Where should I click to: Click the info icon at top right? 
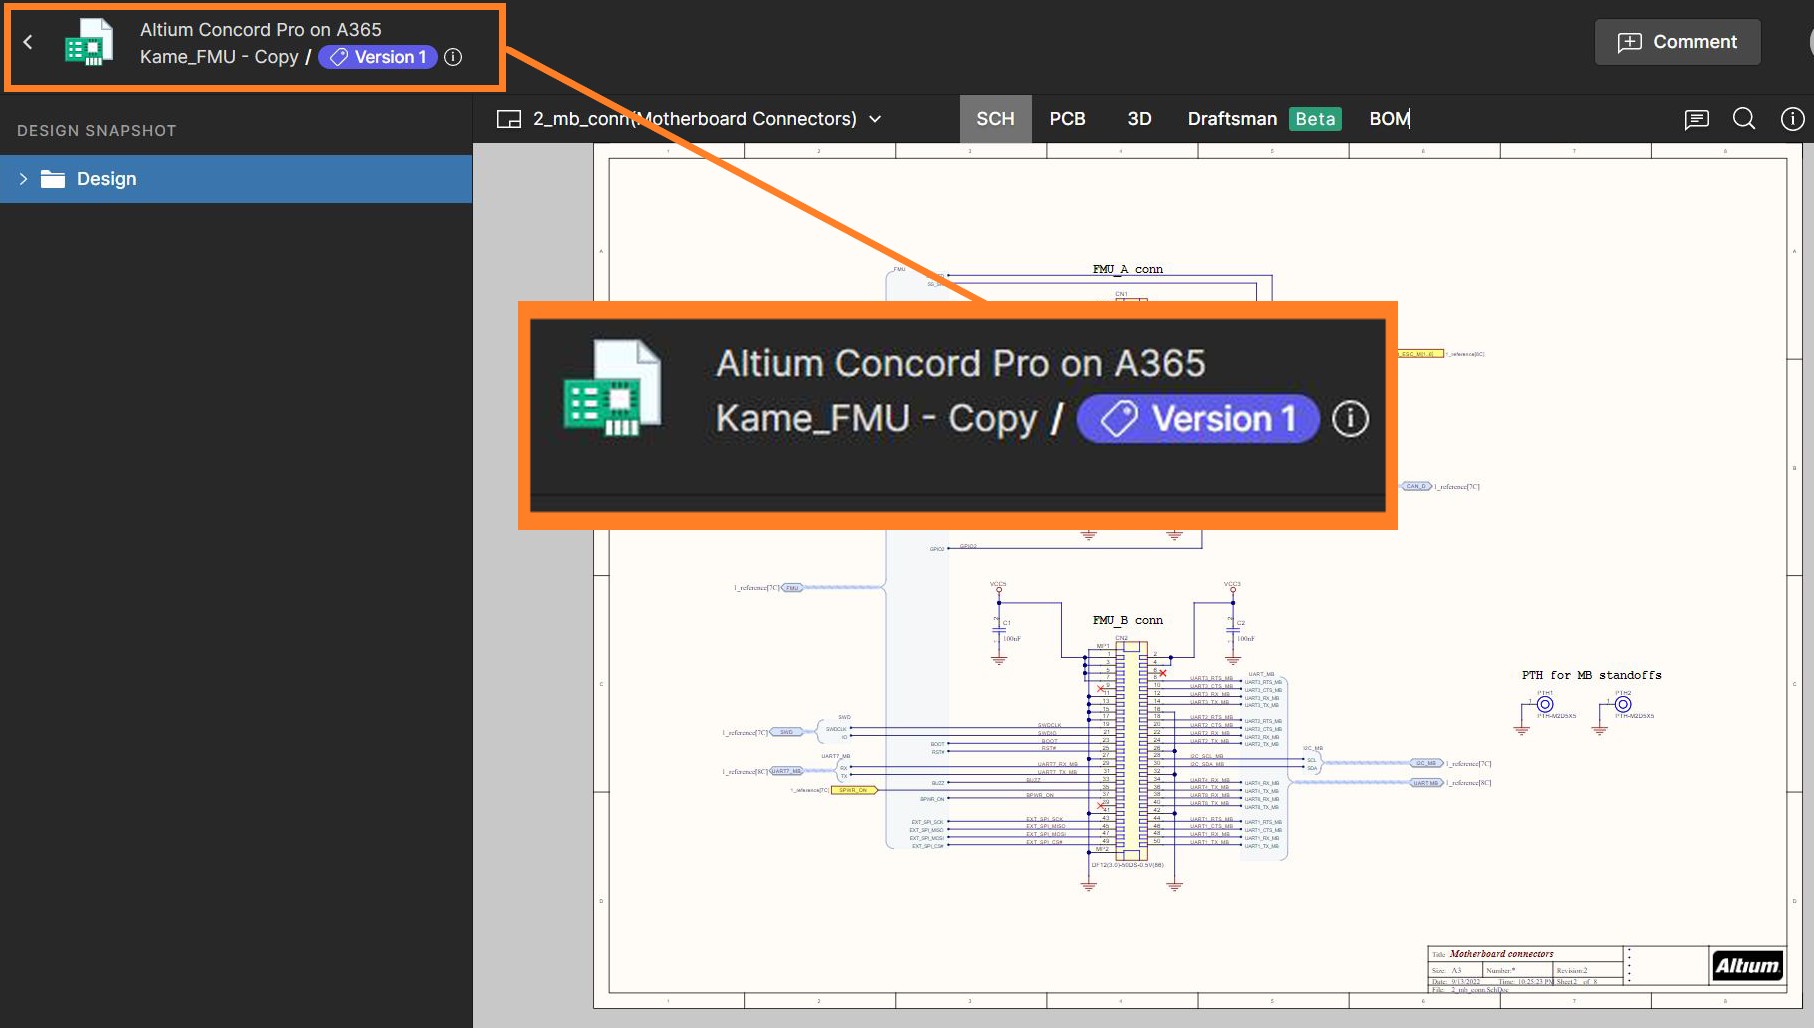click(x=1791, y=119)
